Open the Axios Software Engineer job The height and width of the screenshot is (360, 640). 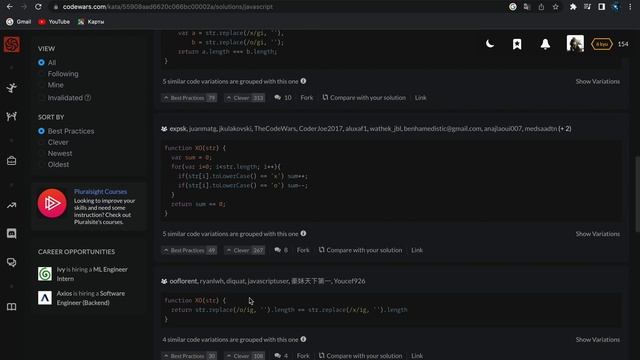pos(91,298)
